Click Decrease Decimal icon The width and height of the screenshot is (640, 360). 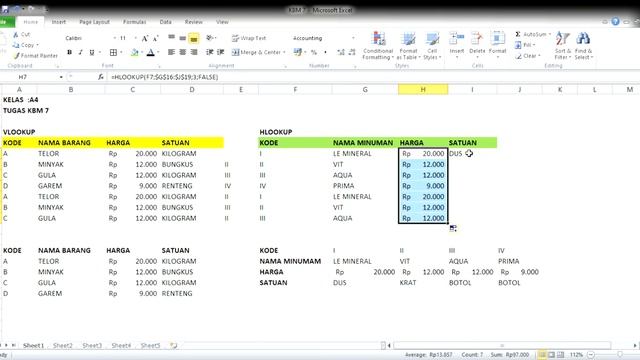pos(352,52)
